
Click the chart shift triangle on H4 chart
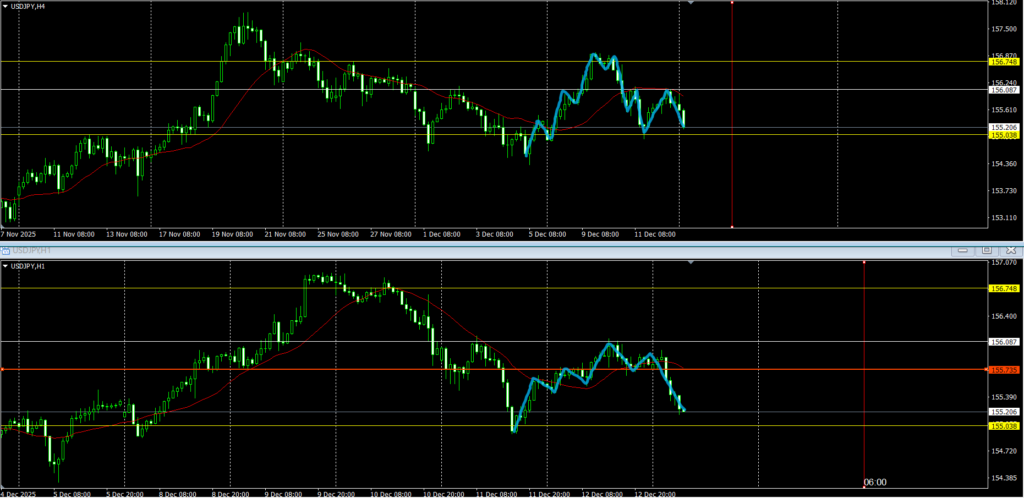(x=691, y=3)
